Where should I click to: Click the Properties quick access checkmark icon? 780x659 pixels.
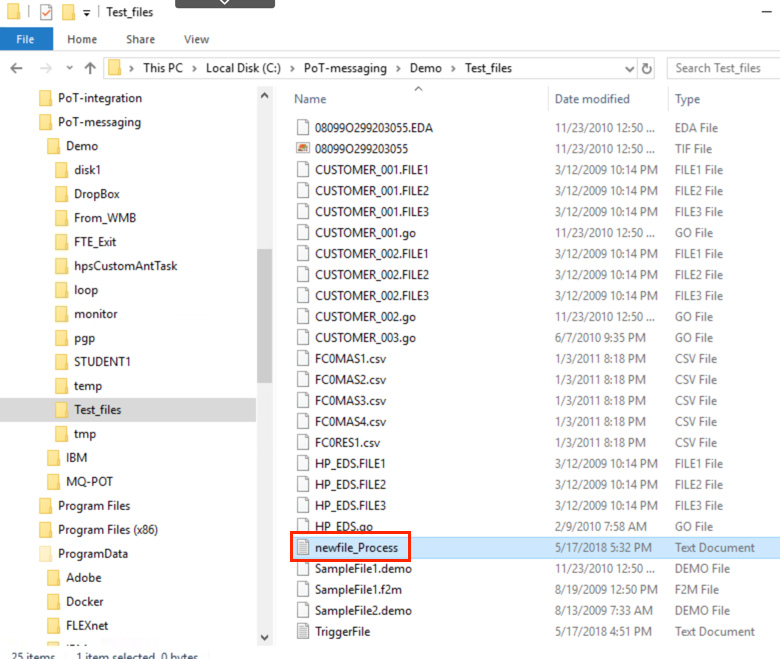click(x=46, y=11)
